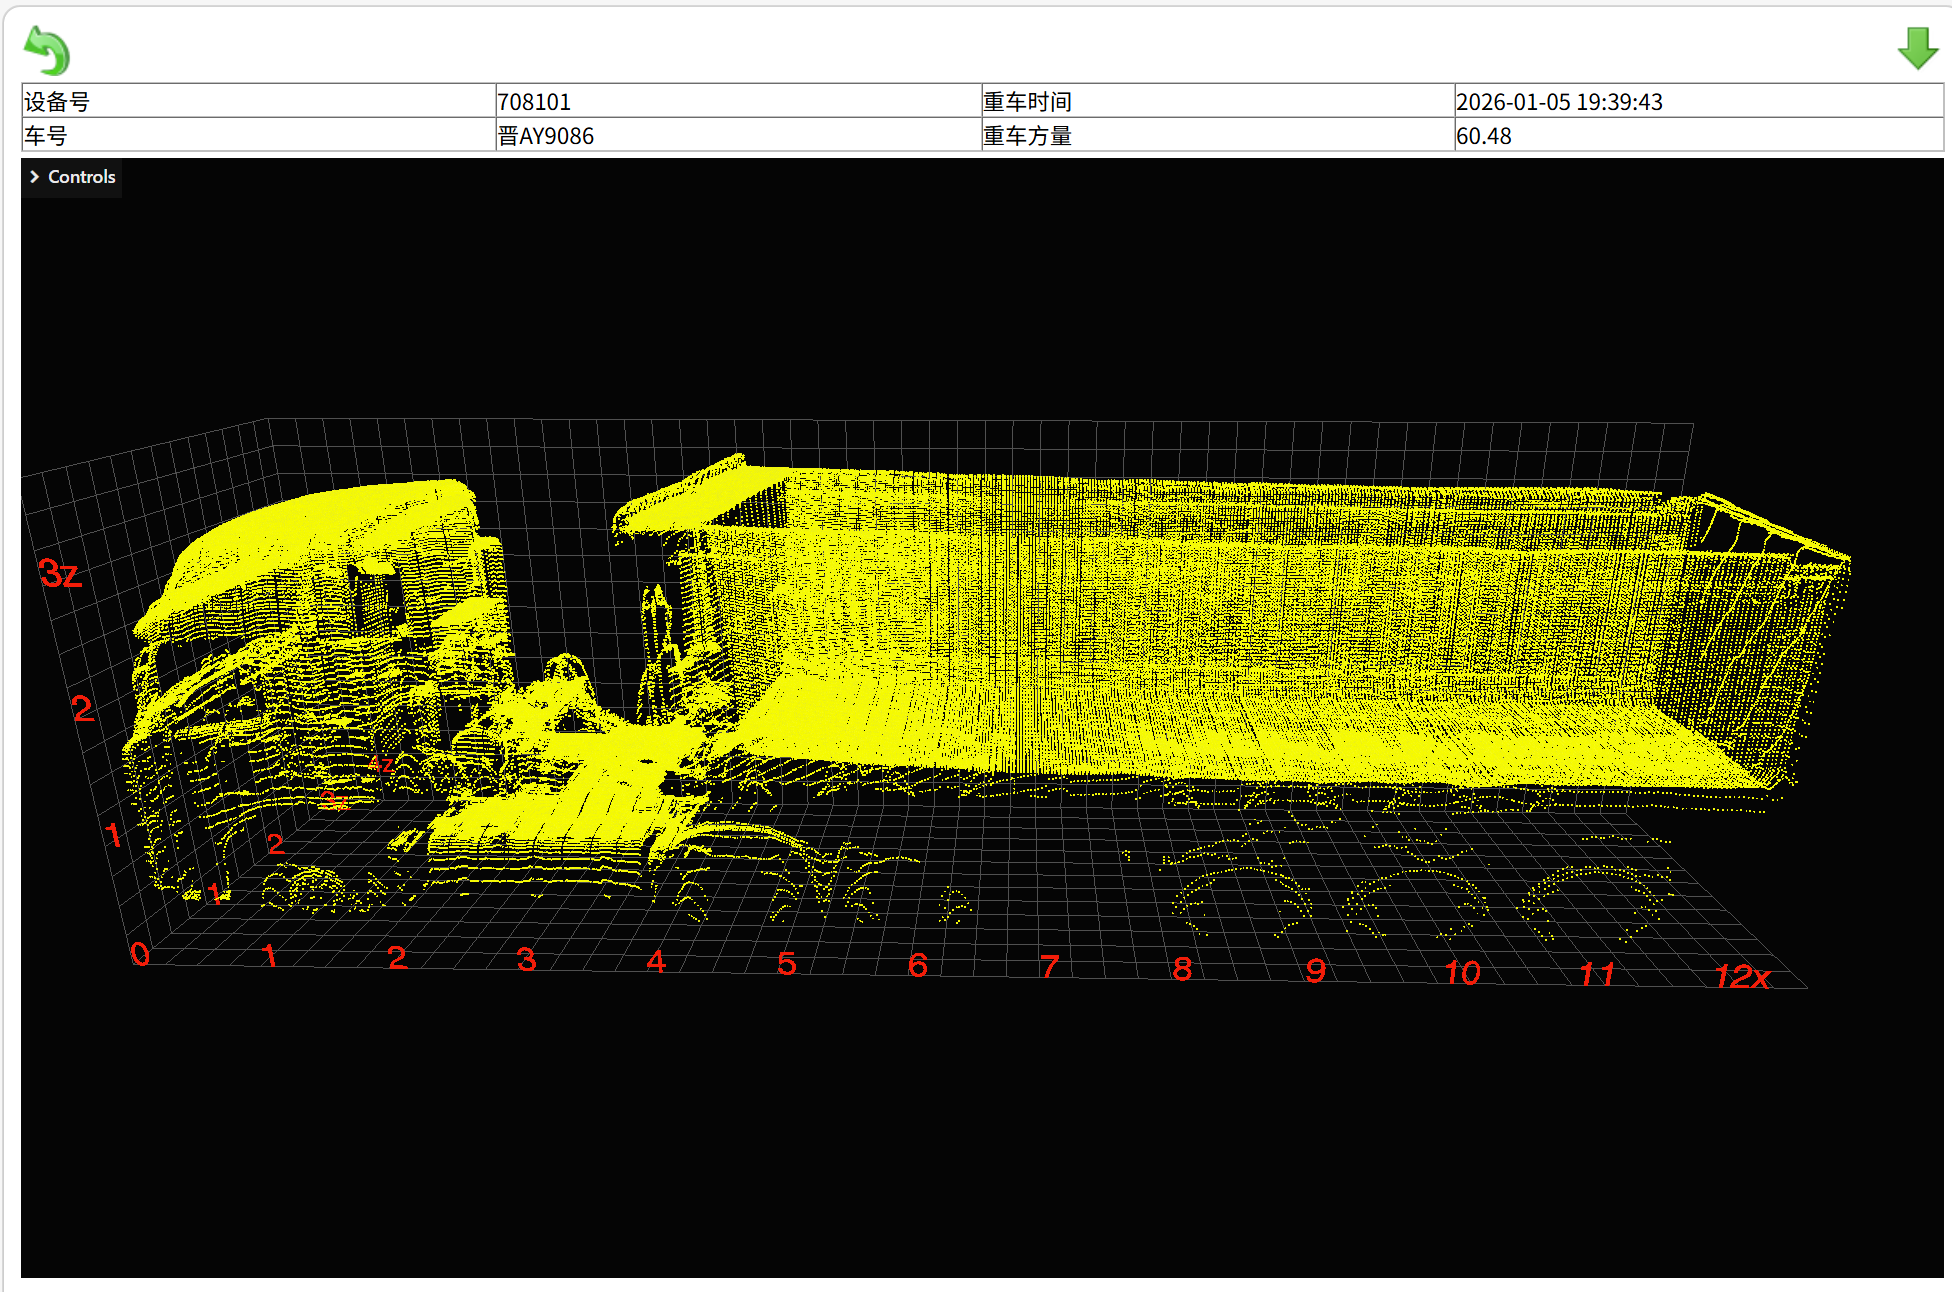Image resolution: width=1952 pixels, height=1292 pixels.
Task: Click the 车号 label cell
Action: click(46, 136)
